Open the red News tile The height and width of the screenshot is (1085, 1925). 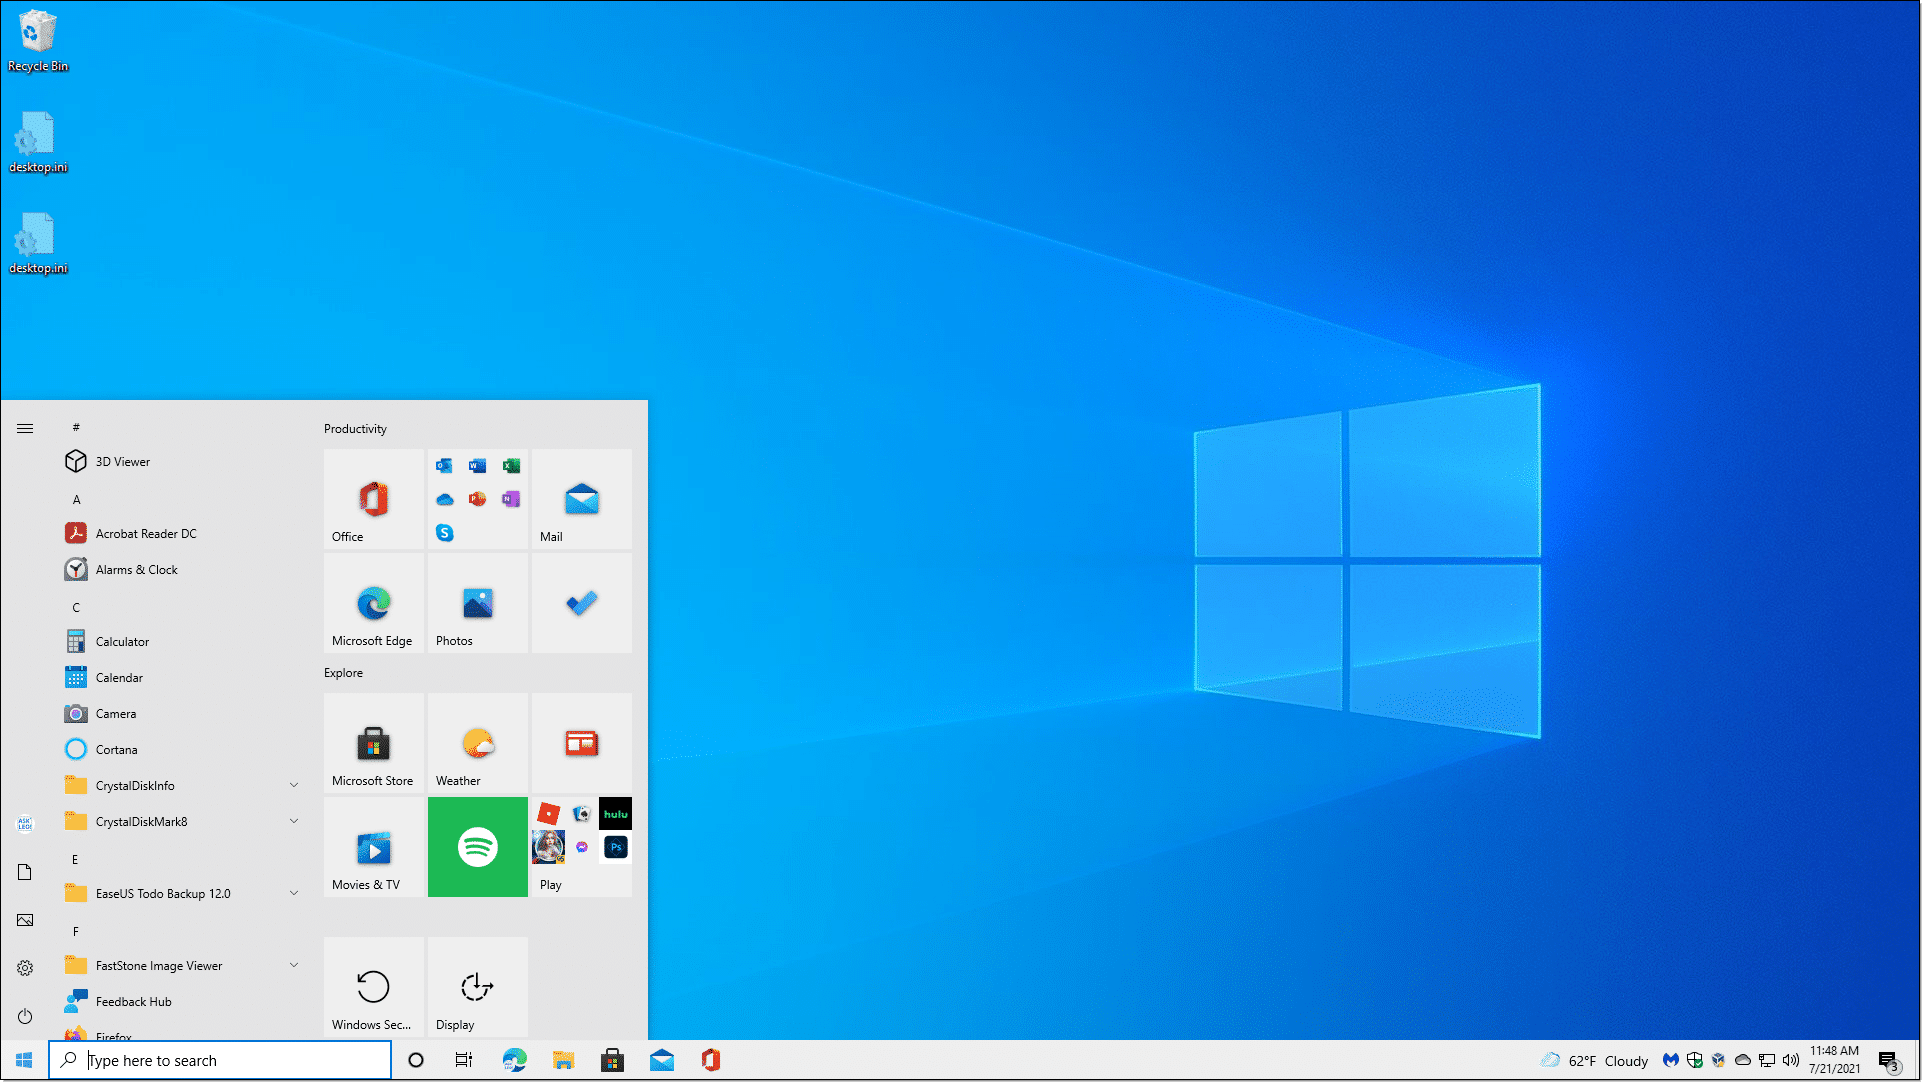point(582,743)
